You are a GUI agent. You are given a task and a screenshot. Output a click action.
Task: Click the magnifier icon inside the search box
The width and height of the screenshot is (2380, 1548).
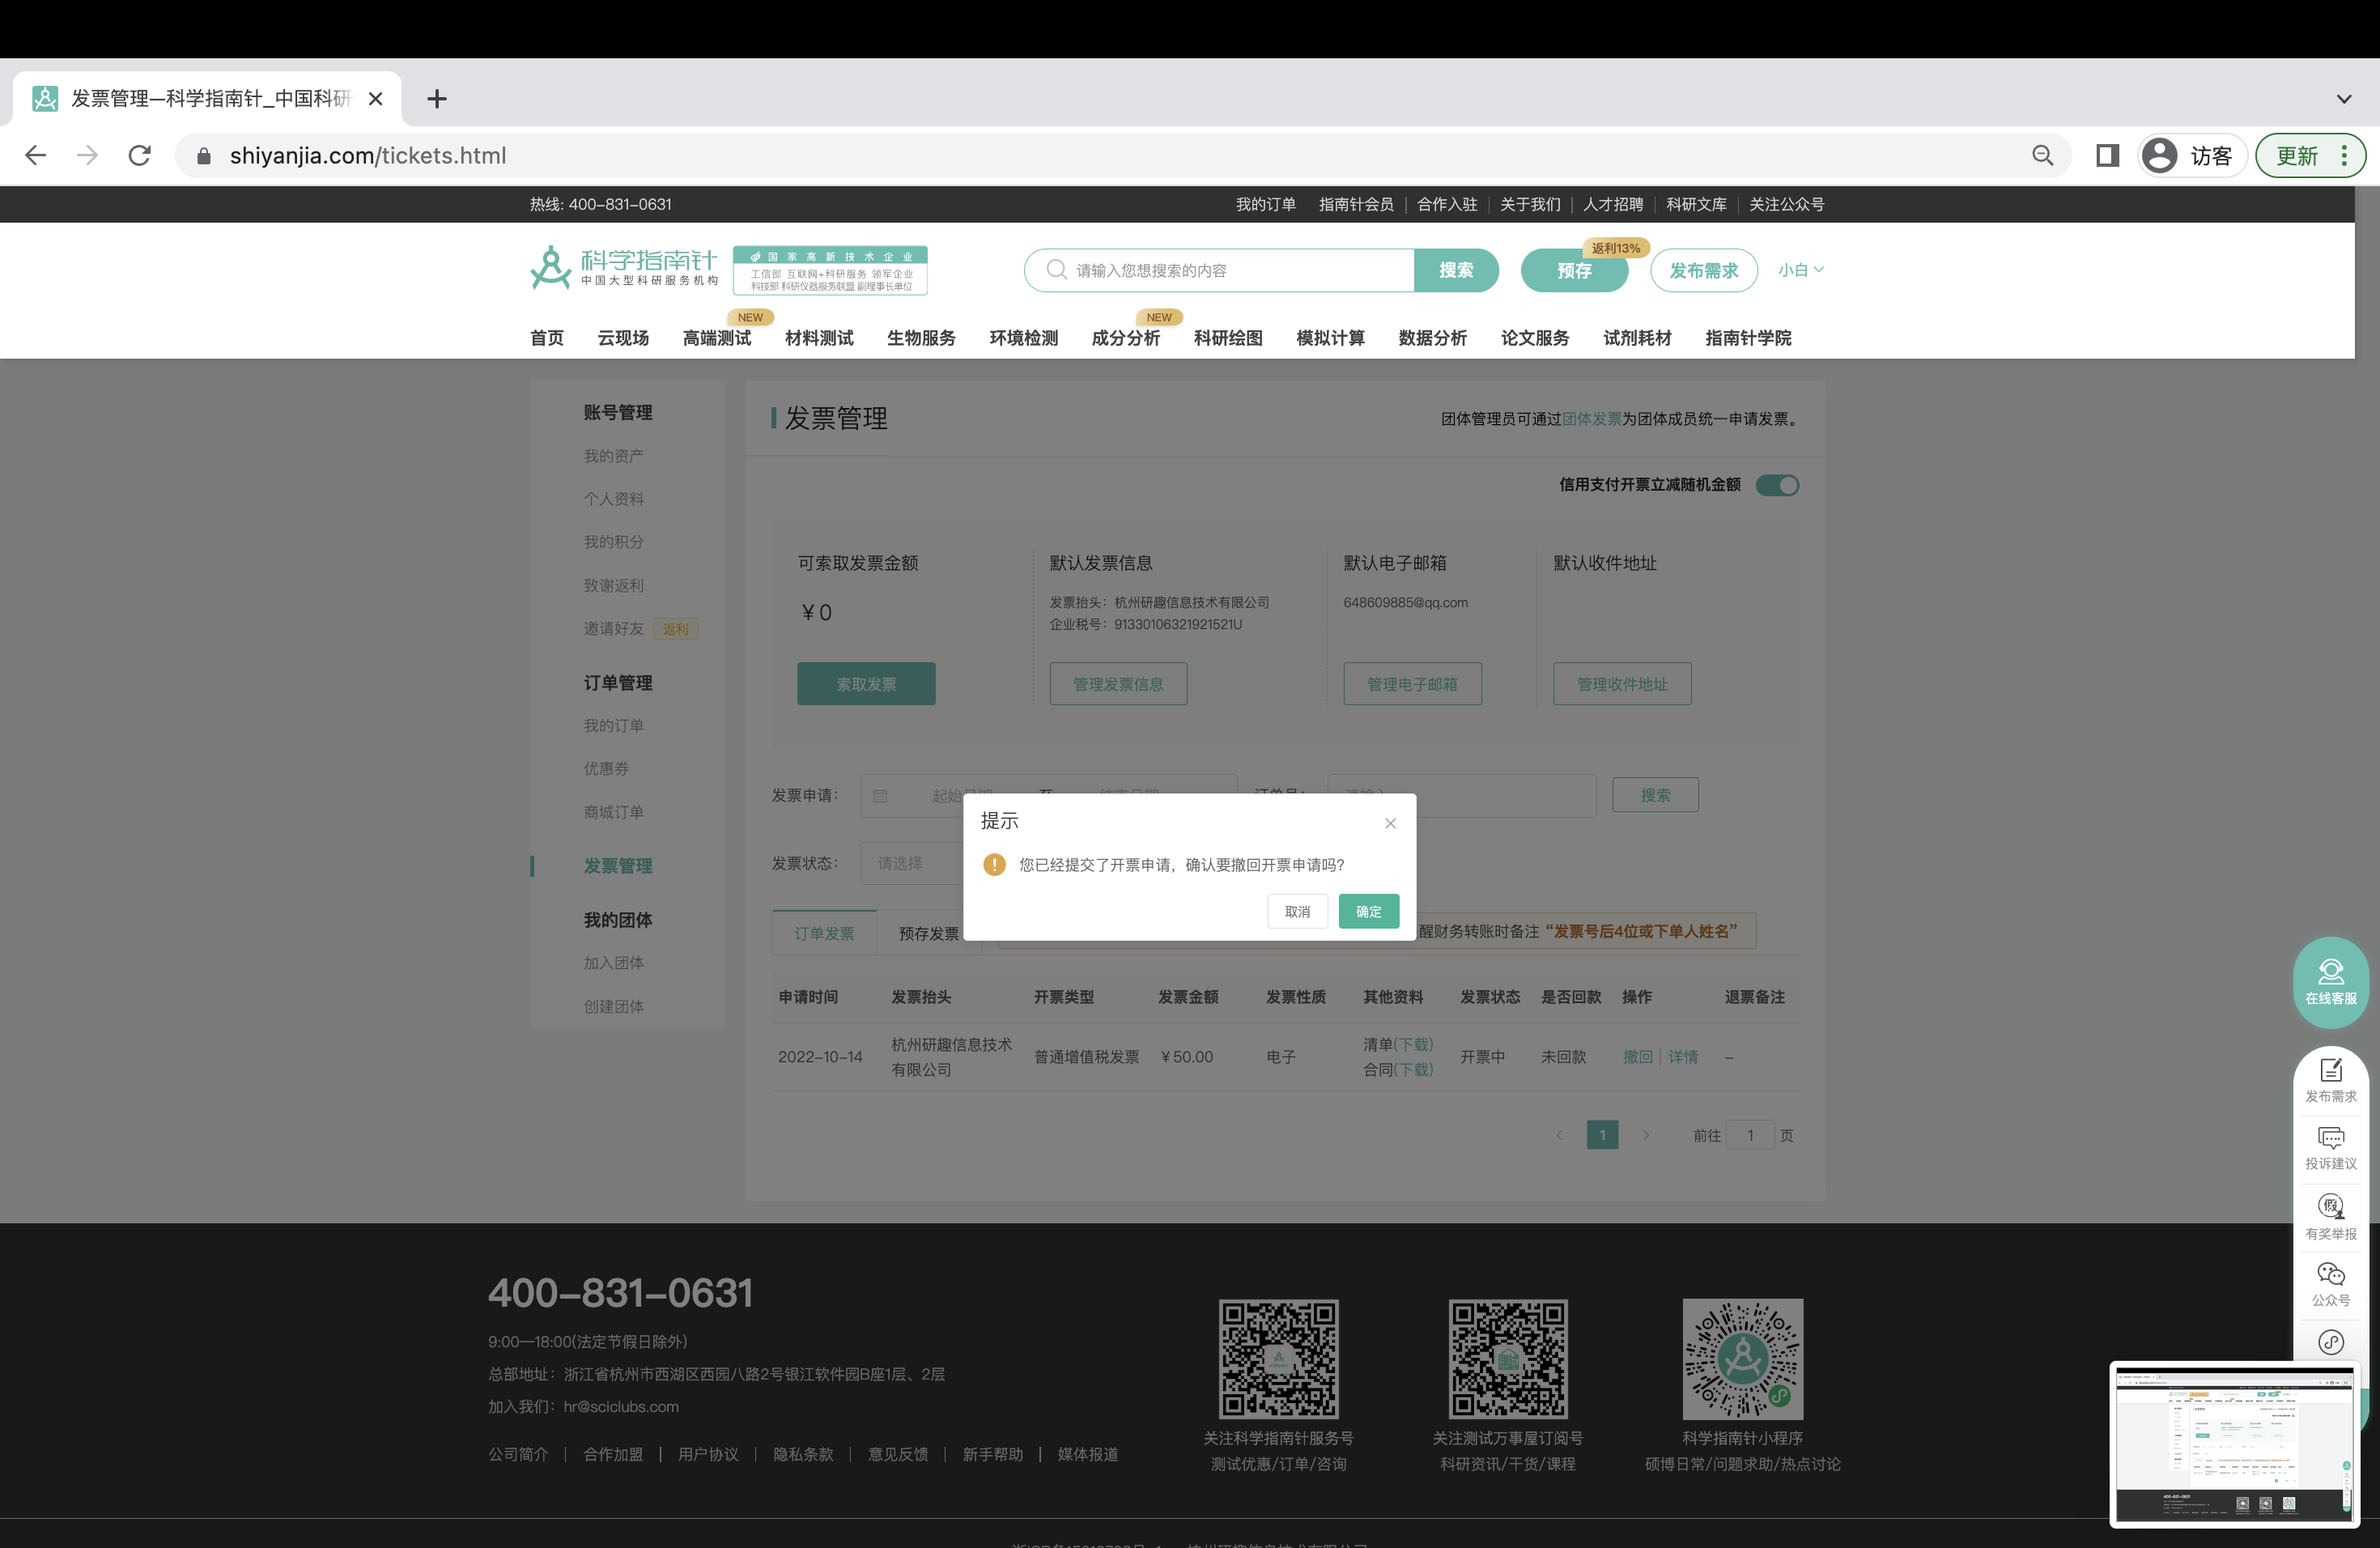point(1055,269)
